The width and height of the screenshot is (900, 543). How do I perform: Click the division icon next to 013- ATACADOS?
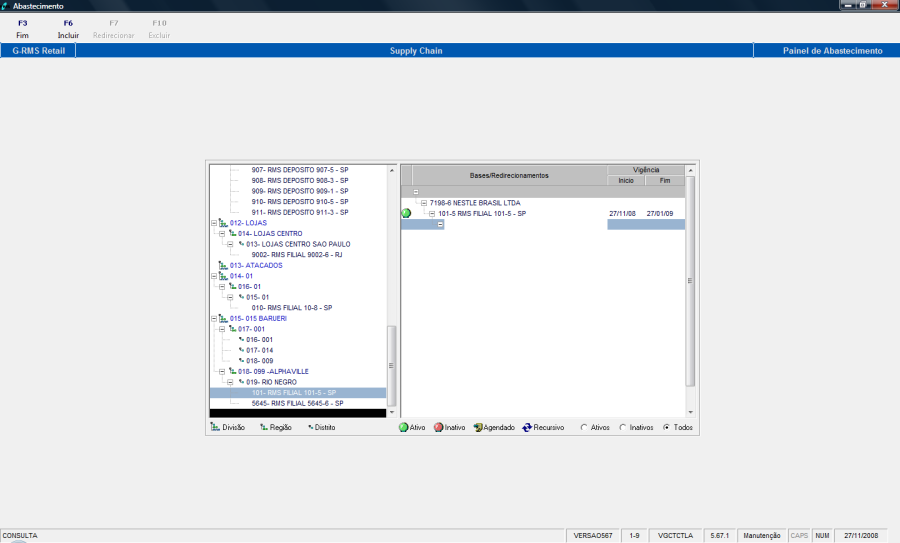tap(223, 265)
